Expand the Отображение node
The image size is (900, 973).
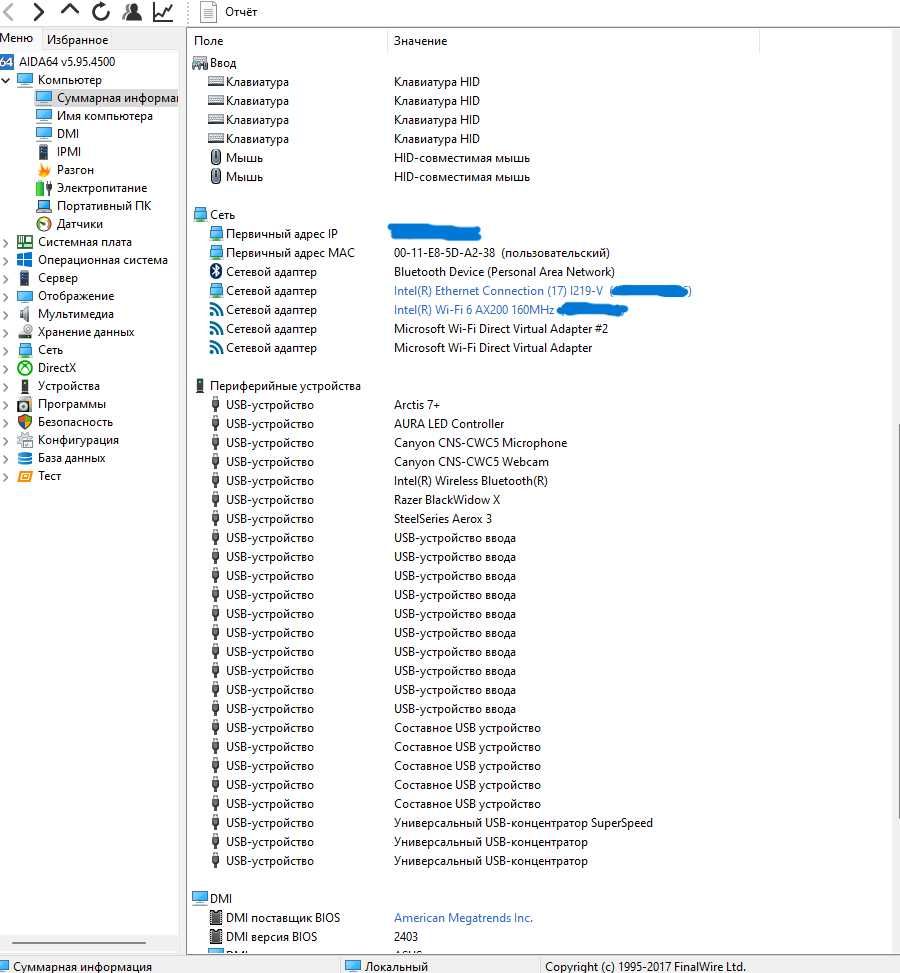(x=6, y=297)
